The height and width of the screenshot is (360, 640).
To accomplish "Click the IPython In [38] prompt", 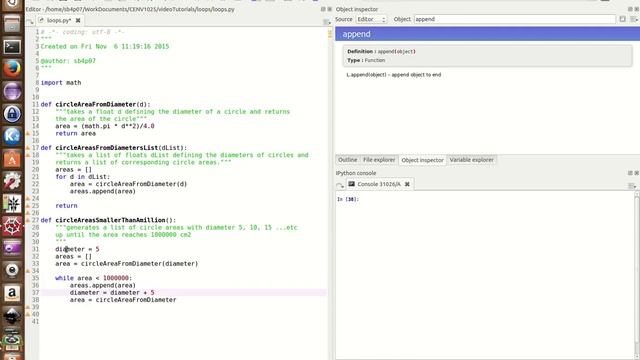I will click(348, 199).
